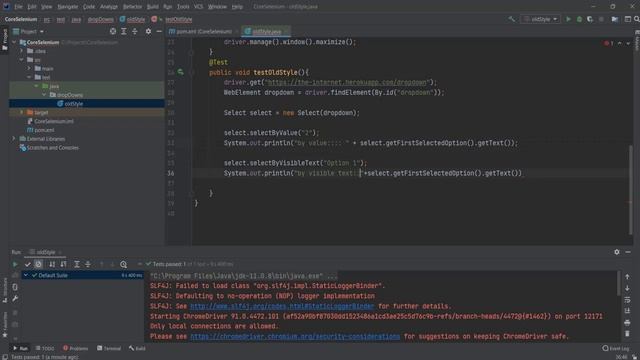Sort test results by duration

coord(63,264)
